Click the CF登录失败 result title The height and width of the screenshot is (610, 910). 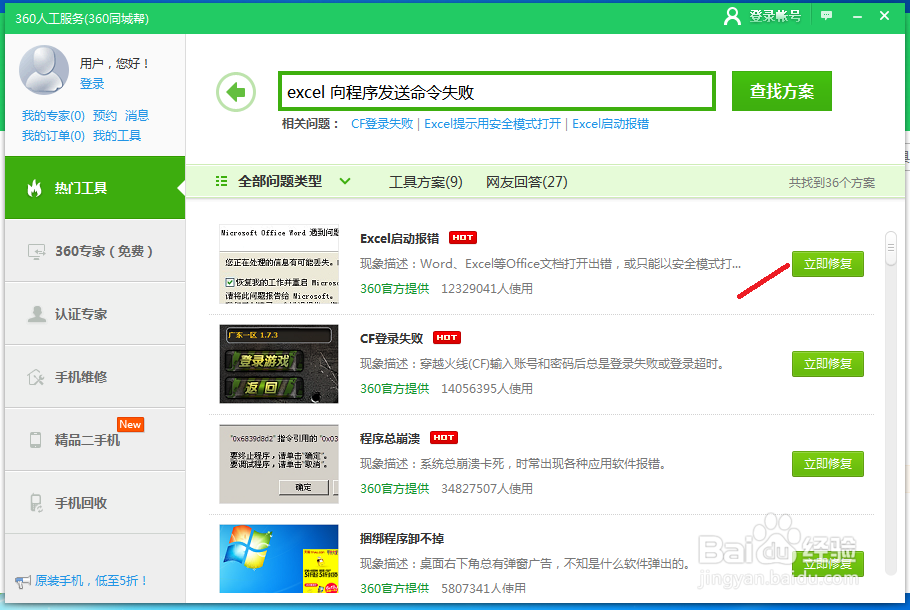coord(391,338)
